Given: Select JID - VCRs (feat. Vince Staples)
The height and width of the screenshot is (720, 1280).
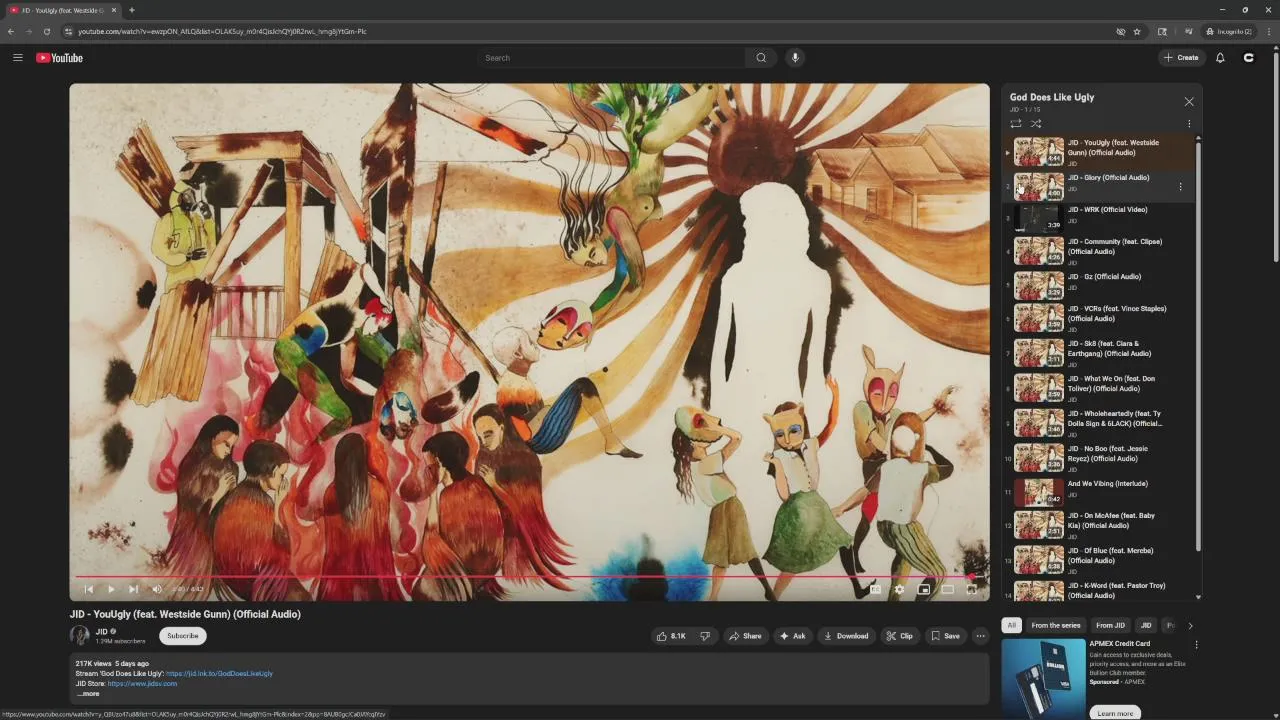Looking at the screenshot, I should click(1098, 318).
